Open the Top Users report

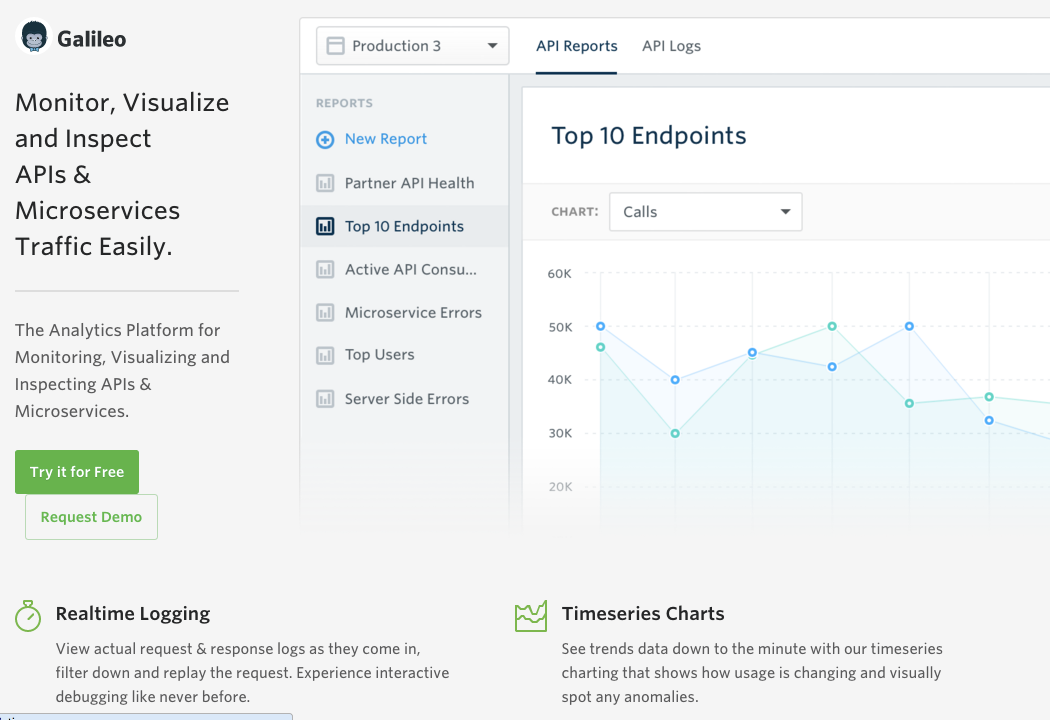tap(404, 355)
